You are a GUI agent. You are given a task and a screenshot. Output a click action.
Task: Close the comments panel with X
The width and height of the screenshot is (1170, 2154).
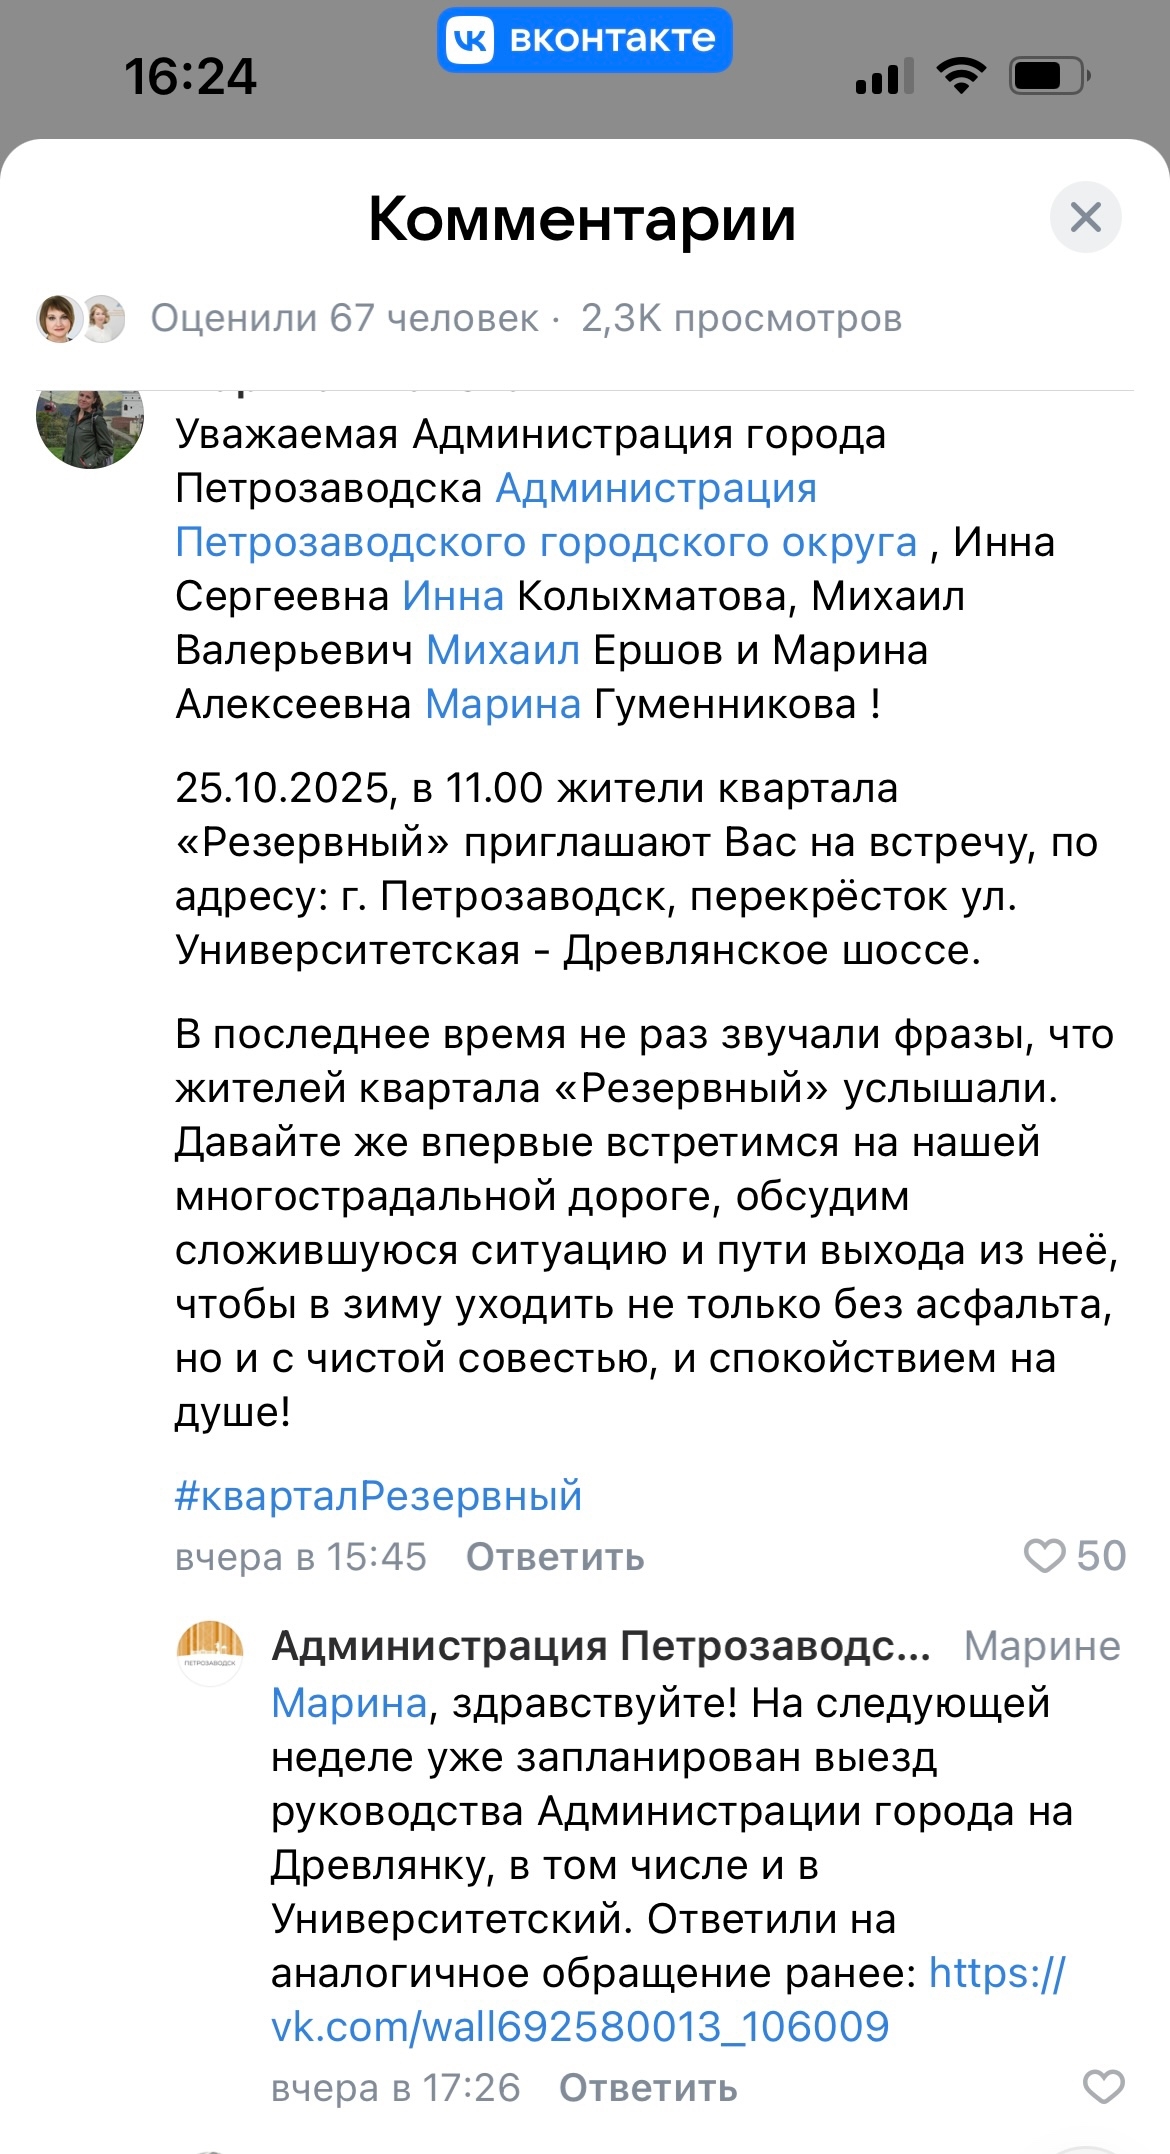(1085, 217)
